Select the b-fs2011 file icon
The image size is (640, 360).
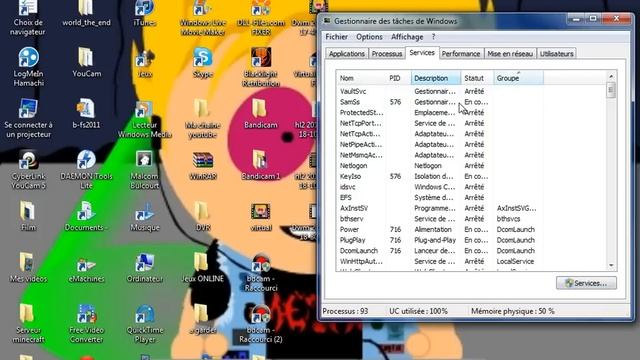[x=86, y=113]
